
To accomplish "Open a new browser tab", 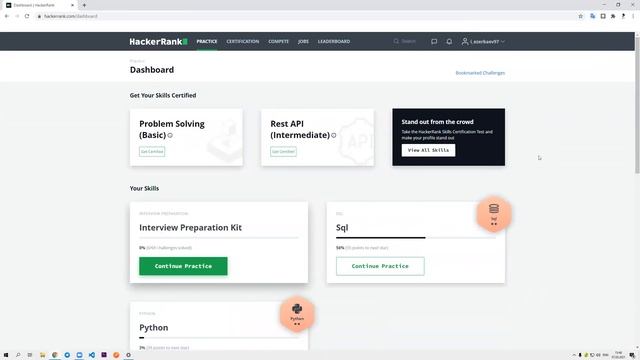I will pos(84,5).
